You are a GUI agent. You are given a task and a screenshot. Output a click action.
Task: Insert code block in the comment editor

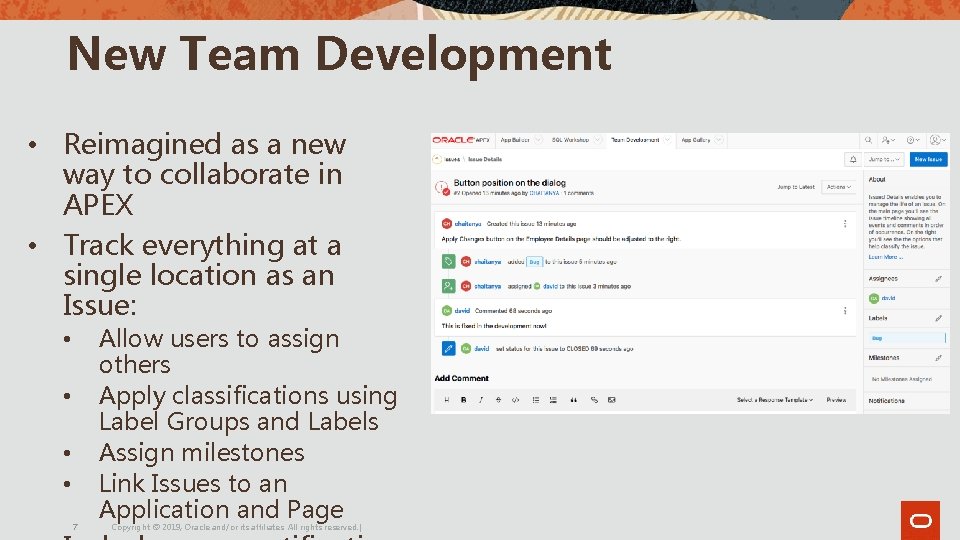click(516, 400)
